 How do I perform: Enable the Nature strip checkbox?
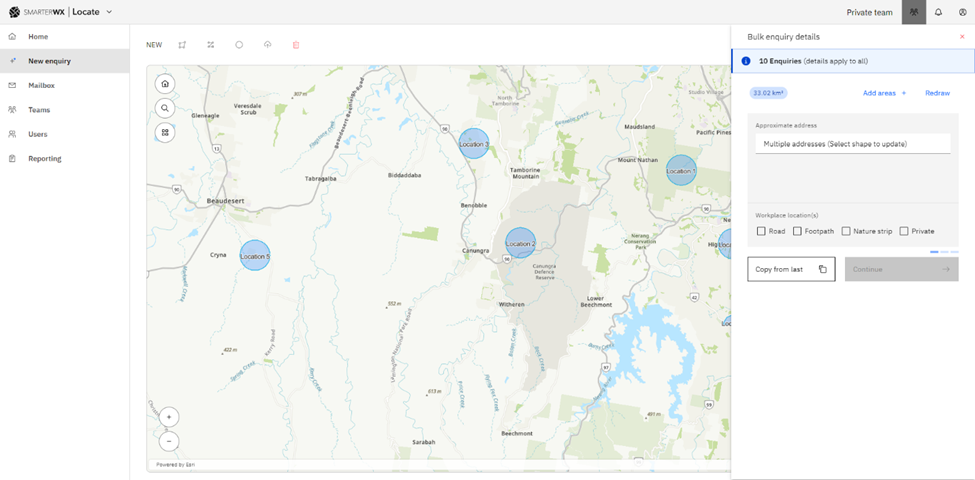coord(846,231)
